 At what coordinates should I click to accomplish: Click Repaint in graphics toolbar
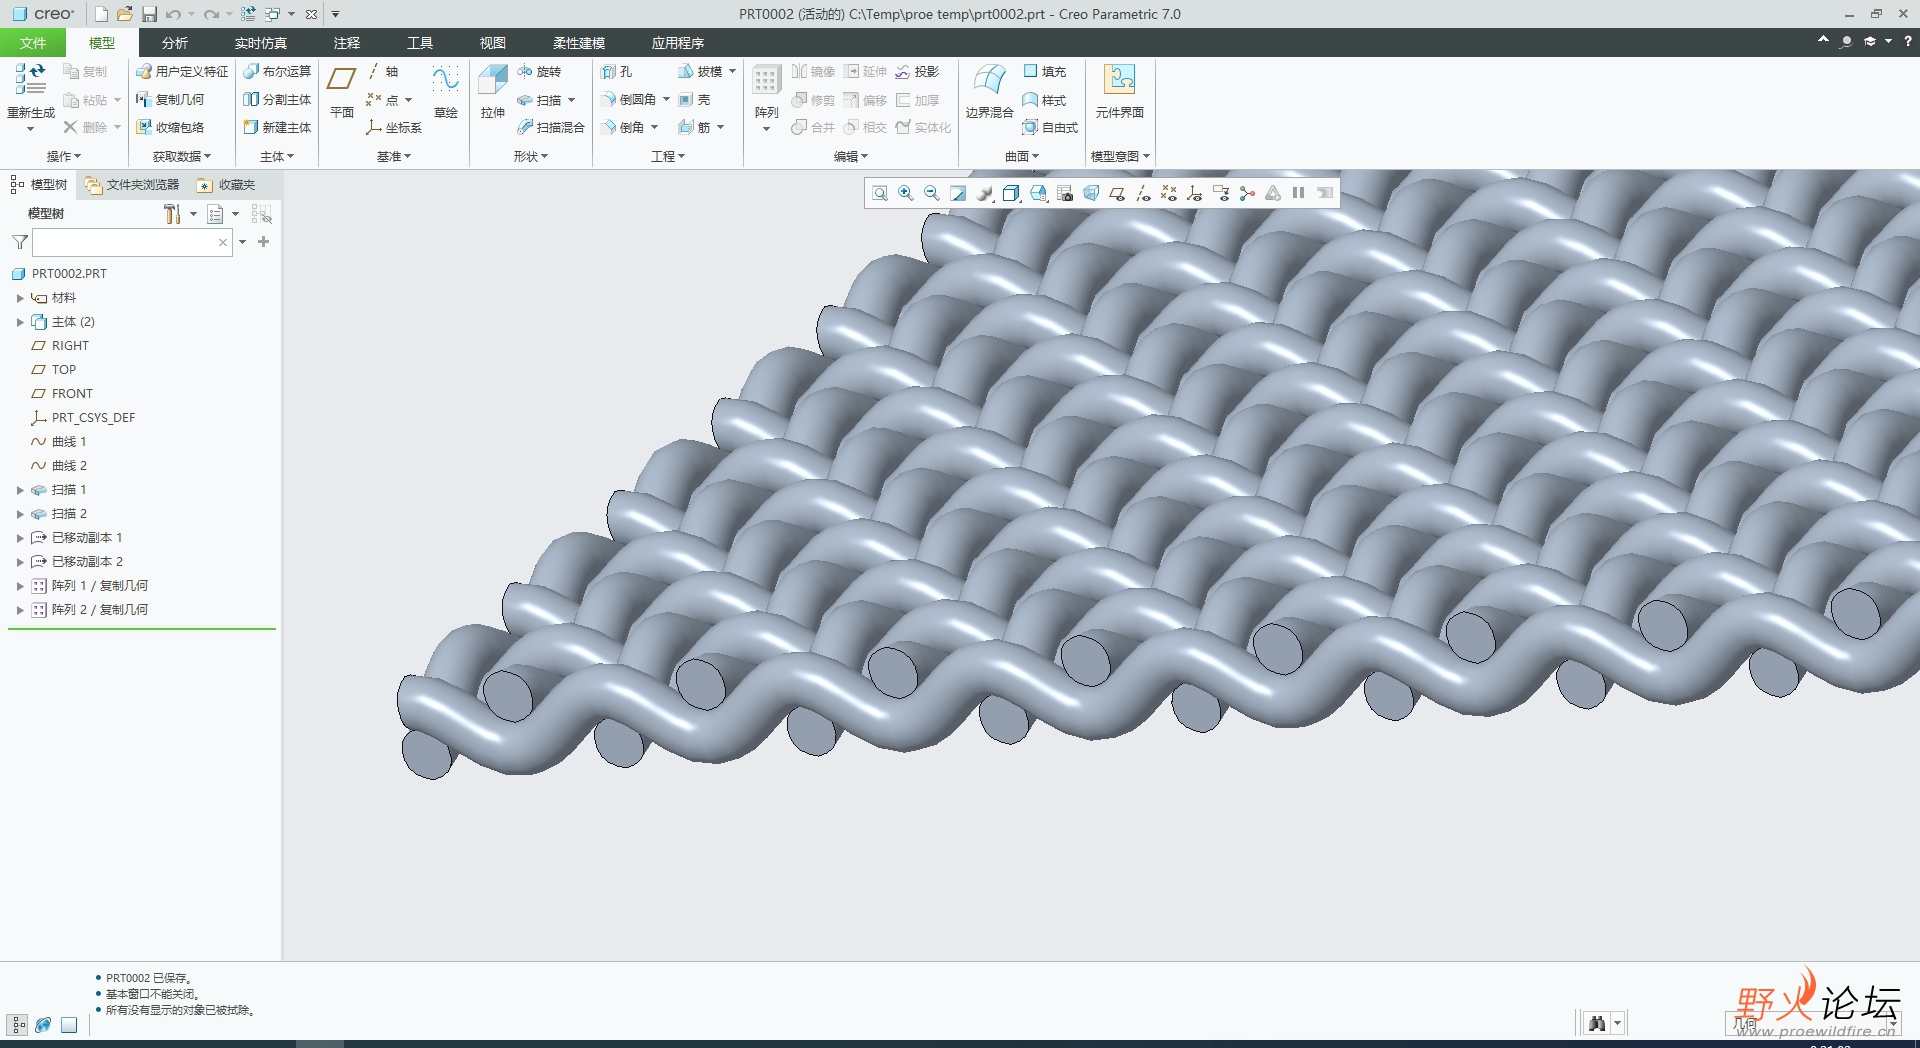point(958,193)
